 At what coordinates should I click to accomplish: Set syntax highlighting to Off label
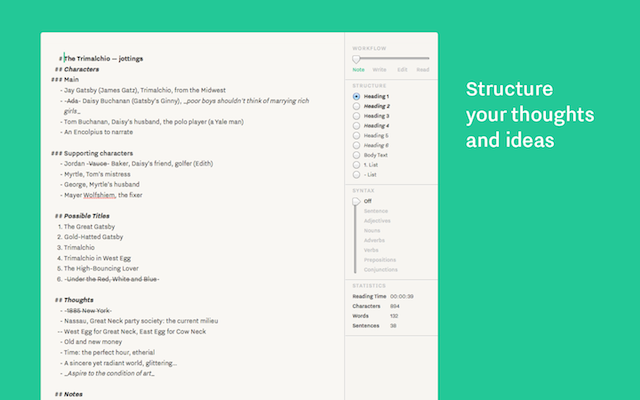pyautogui.click(x=368, y=201)
